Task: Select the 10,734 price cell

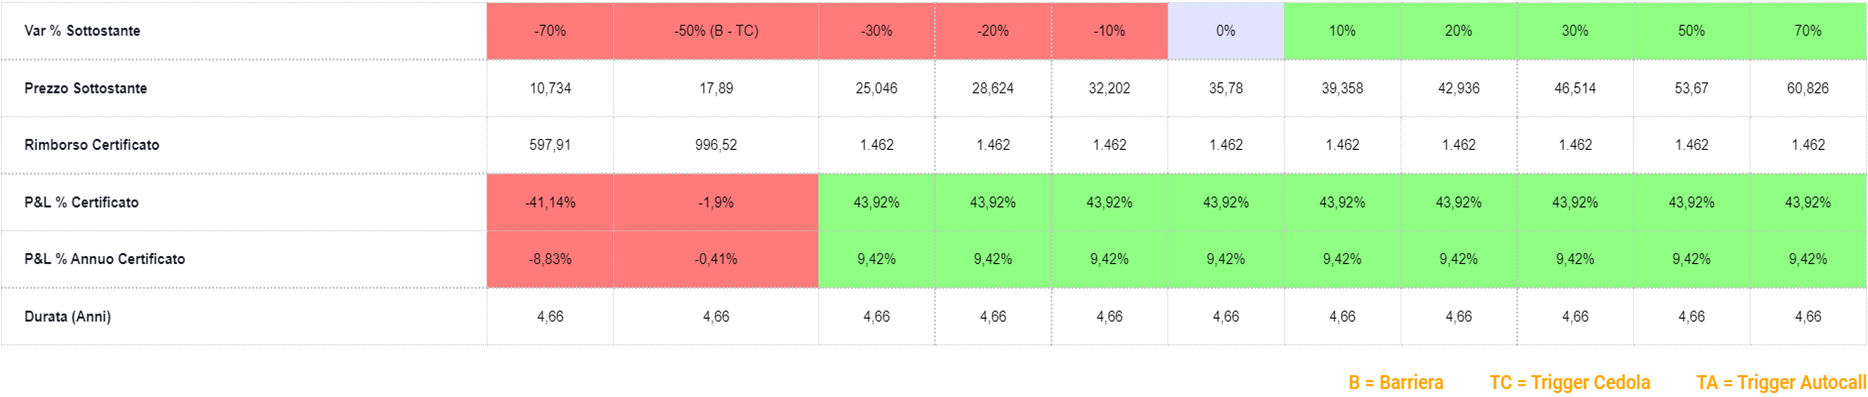Action: pos(550,88)
